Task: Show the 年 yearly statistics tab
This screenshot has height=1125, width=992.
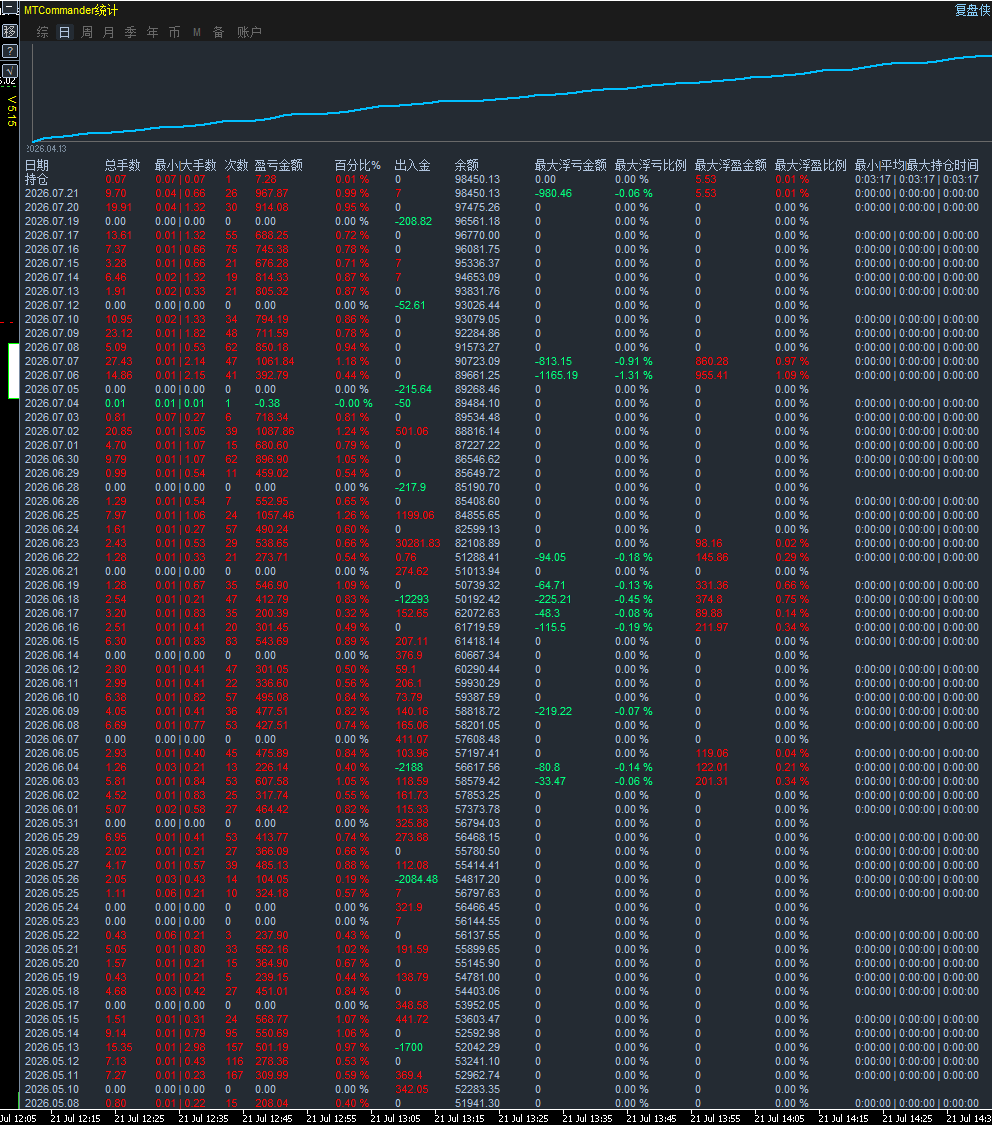Action: pyautogui.click(x=153, y=32)
